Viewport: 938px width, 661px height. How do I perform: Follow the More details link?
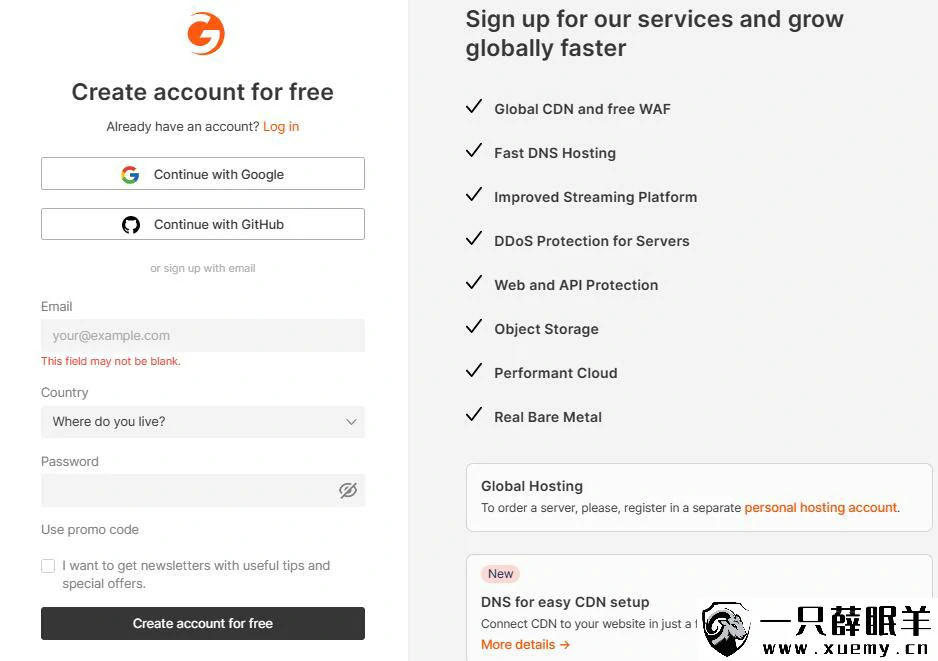[x=525, y=645]
